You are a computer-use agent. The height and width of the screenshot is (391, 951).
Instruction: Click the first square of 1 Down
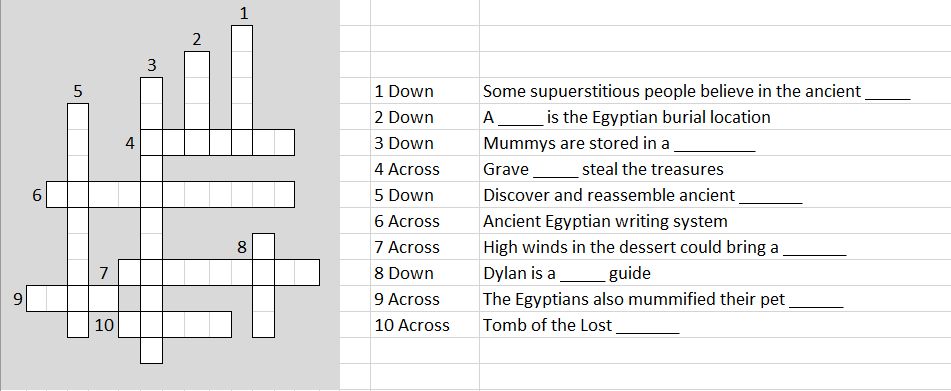click(242, 38)
